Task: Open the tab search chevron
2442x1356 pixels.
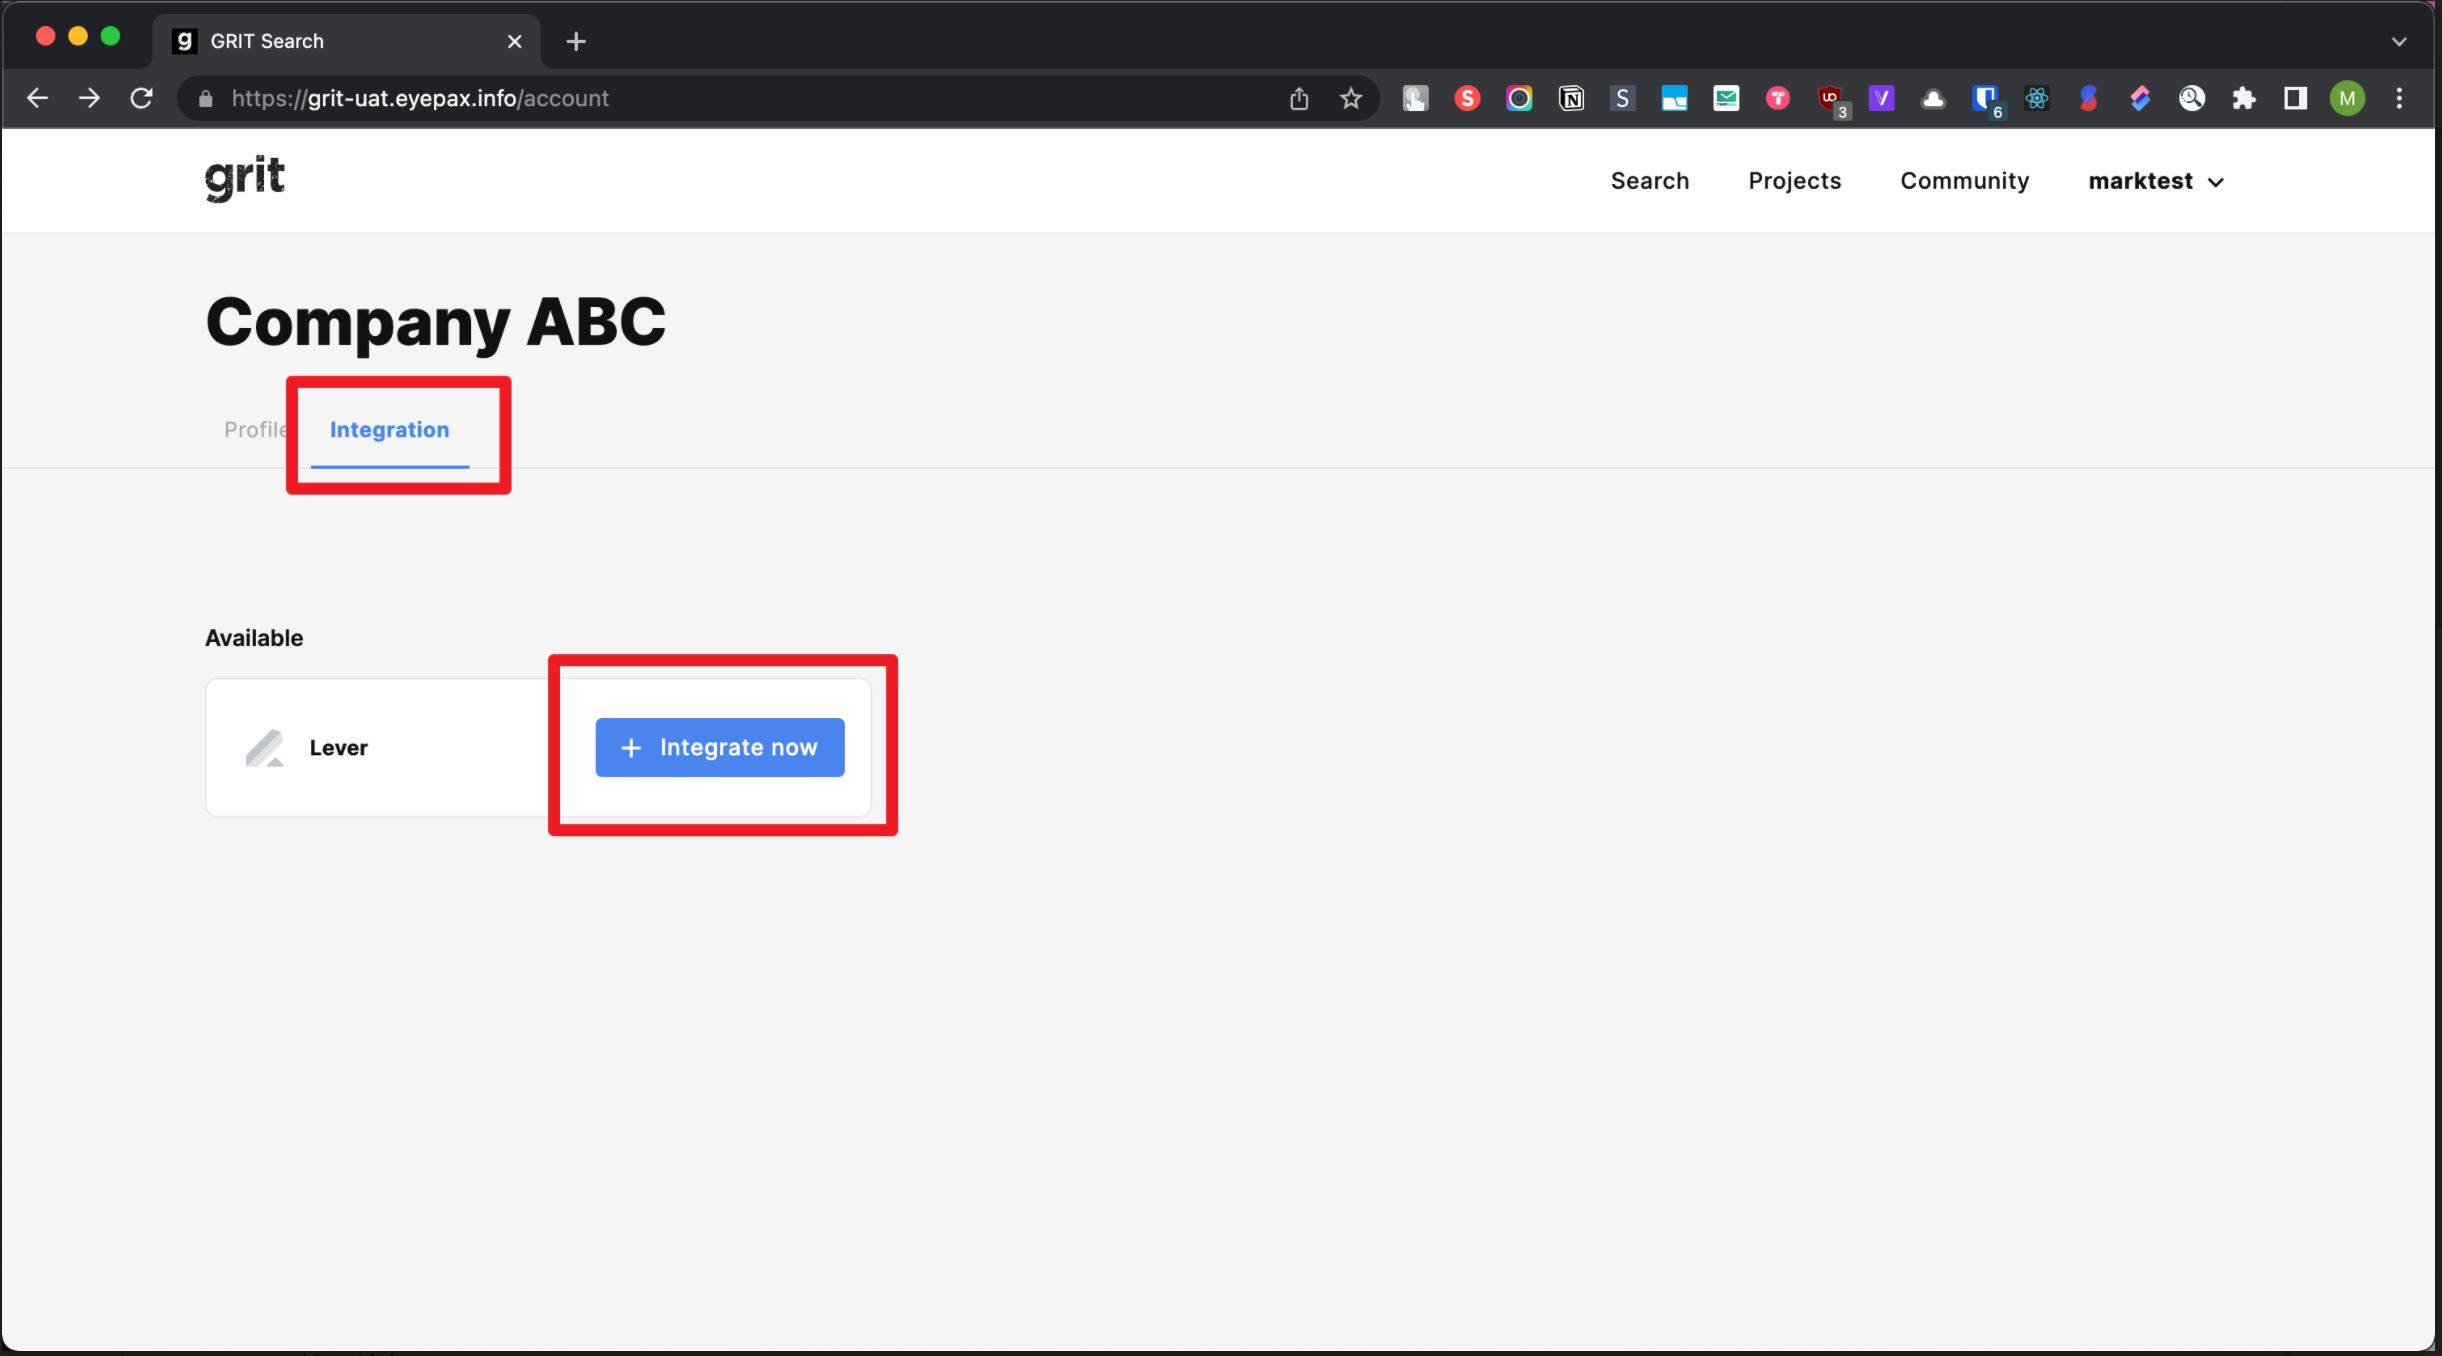Action: 2399,41
